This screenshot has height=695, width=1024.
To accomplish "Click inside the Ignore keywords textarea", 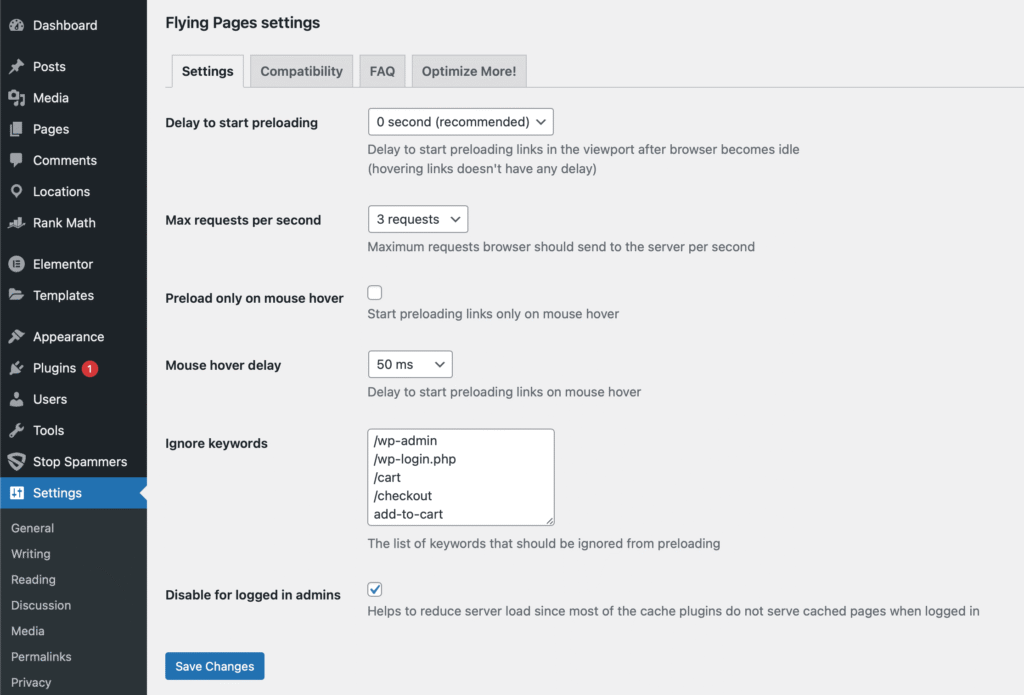I will click(x=460, y=477).
